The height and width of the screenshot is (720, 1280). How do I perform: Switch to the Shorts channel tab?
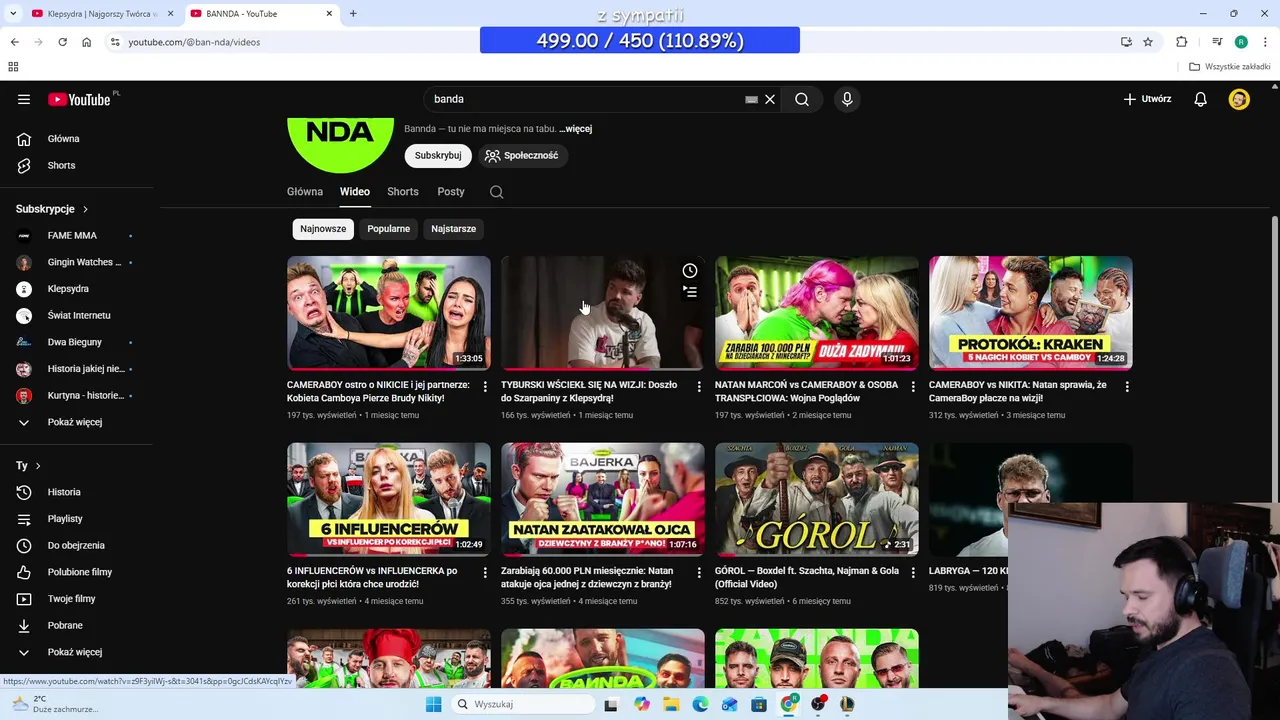pyautogui.click(x=403, y=192)
